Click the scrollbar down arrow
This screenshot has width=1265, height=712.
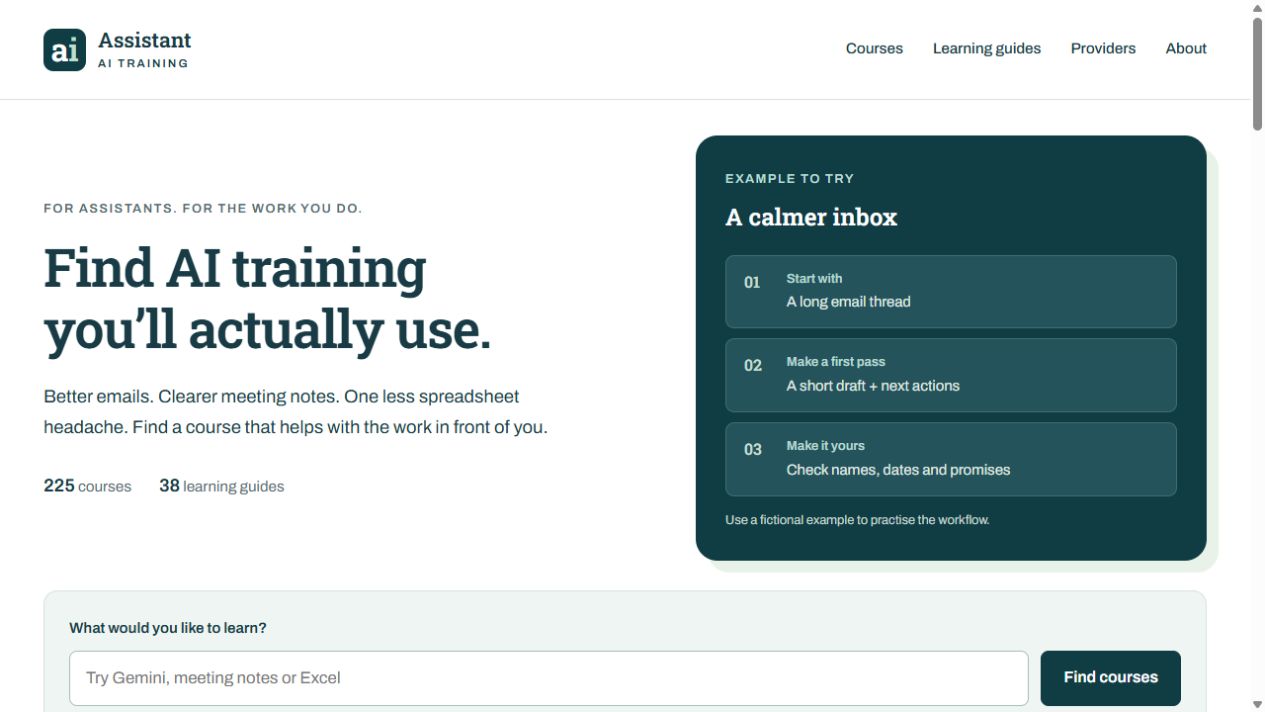1257,704
